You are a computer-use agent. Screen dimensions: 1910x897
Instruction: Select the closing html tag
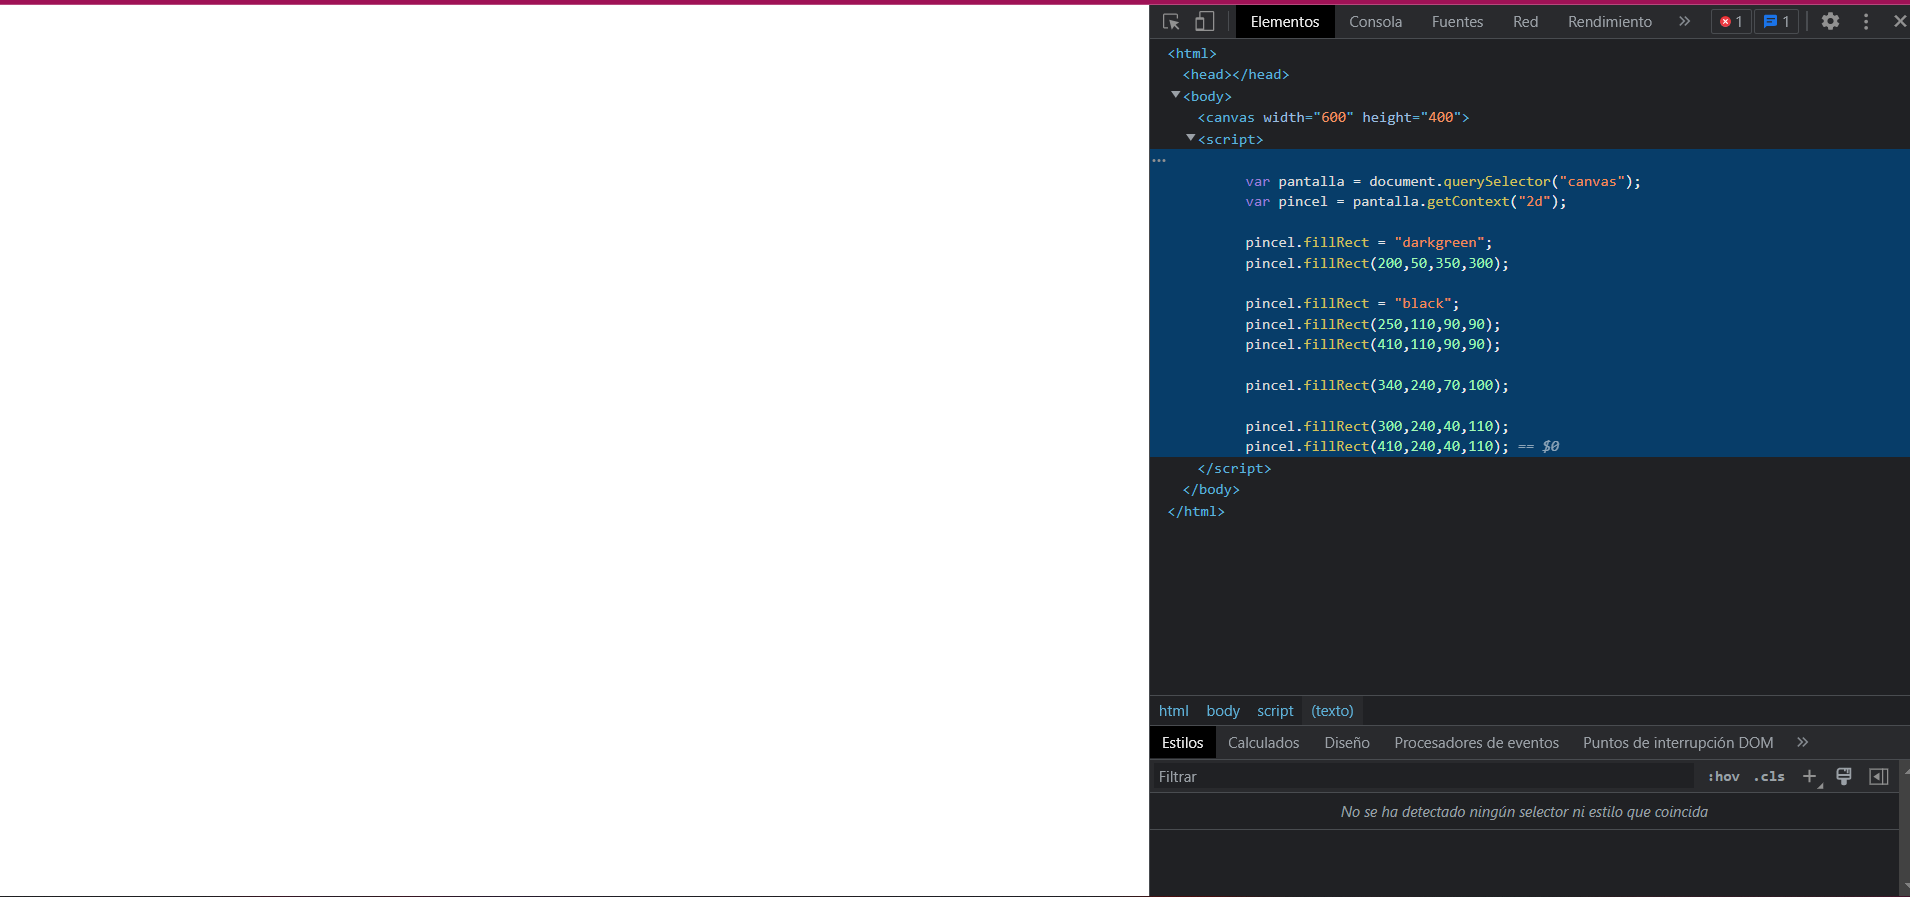[x=1196, y=511]
